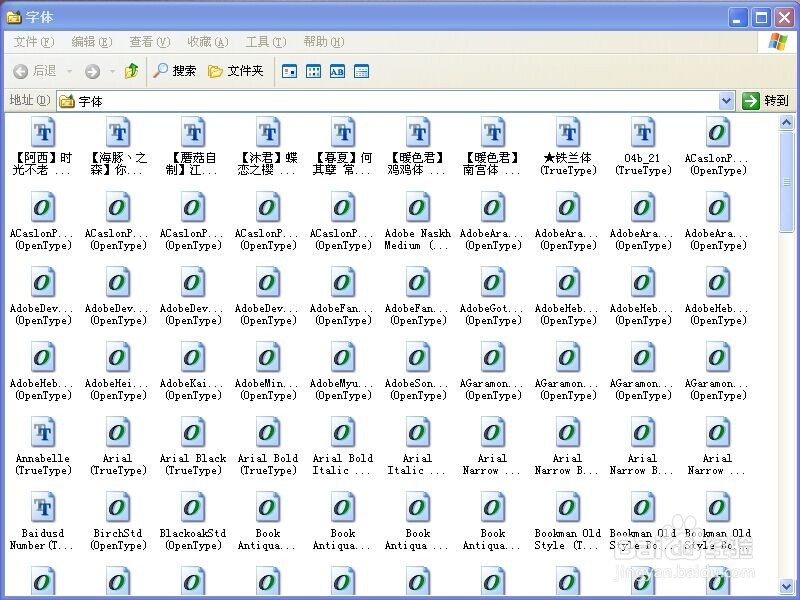
Task: Open the 工具(T) menu
Action: click(x=266, y=42)
